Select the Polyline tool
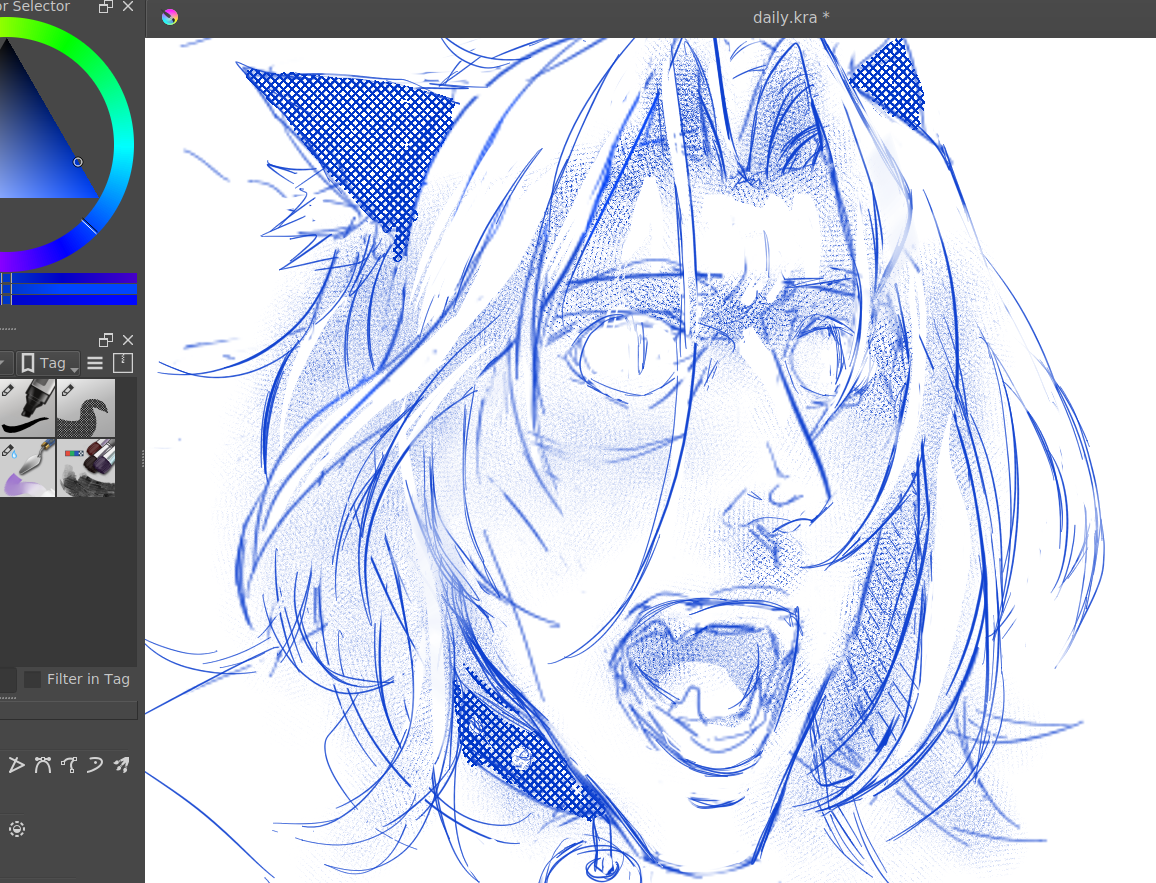Image resolution: width=1156 pixels, height=883 pixels. 16,766
